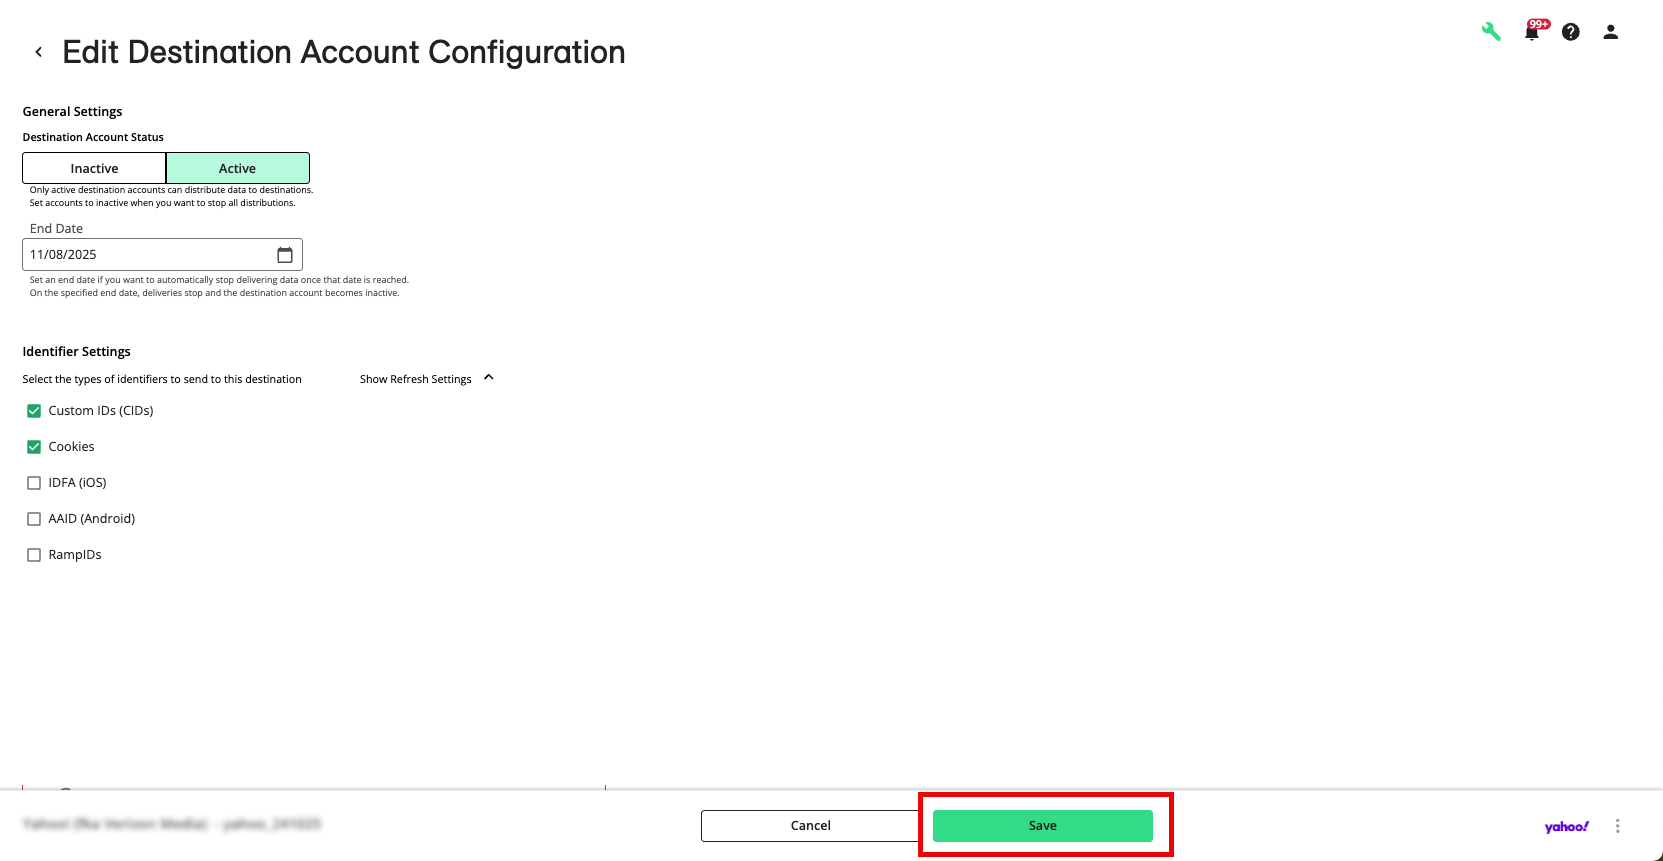Enable the IDFA (iOS) checkbox

pyautogui.click(x=34, y=483)
